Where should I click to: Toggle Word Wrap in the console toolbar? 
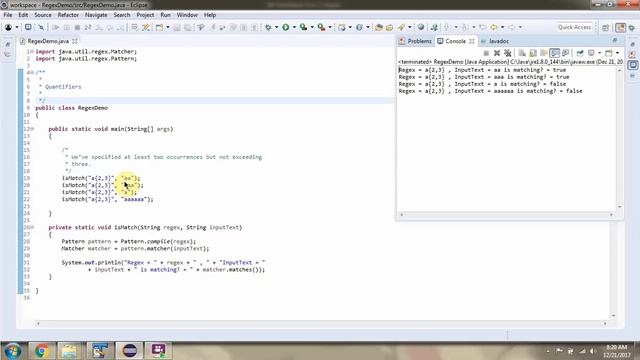tap(543, 53)
